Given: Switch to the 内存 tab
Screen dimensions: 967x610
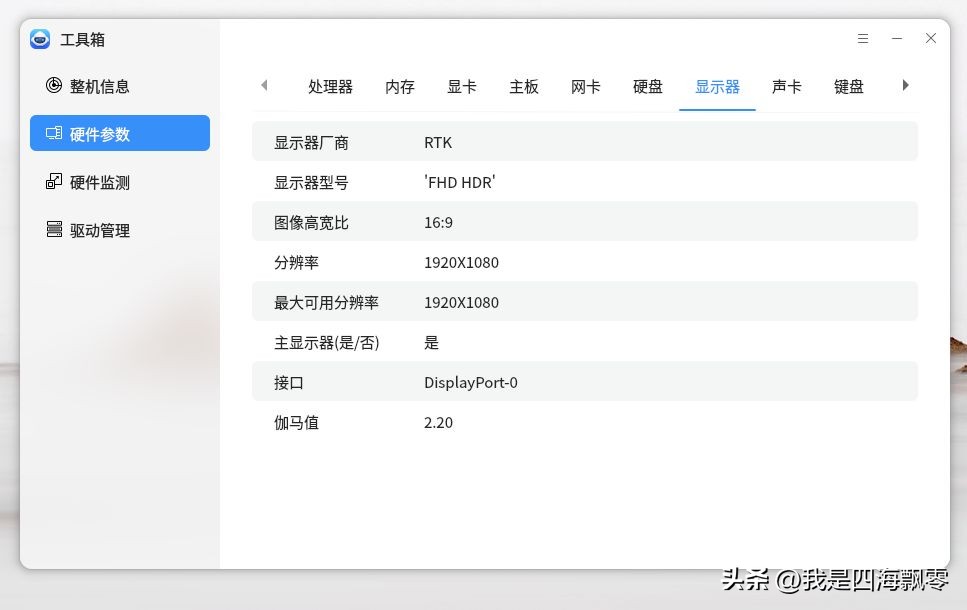Looking at the screenshot, I should (x=399, y=87).
